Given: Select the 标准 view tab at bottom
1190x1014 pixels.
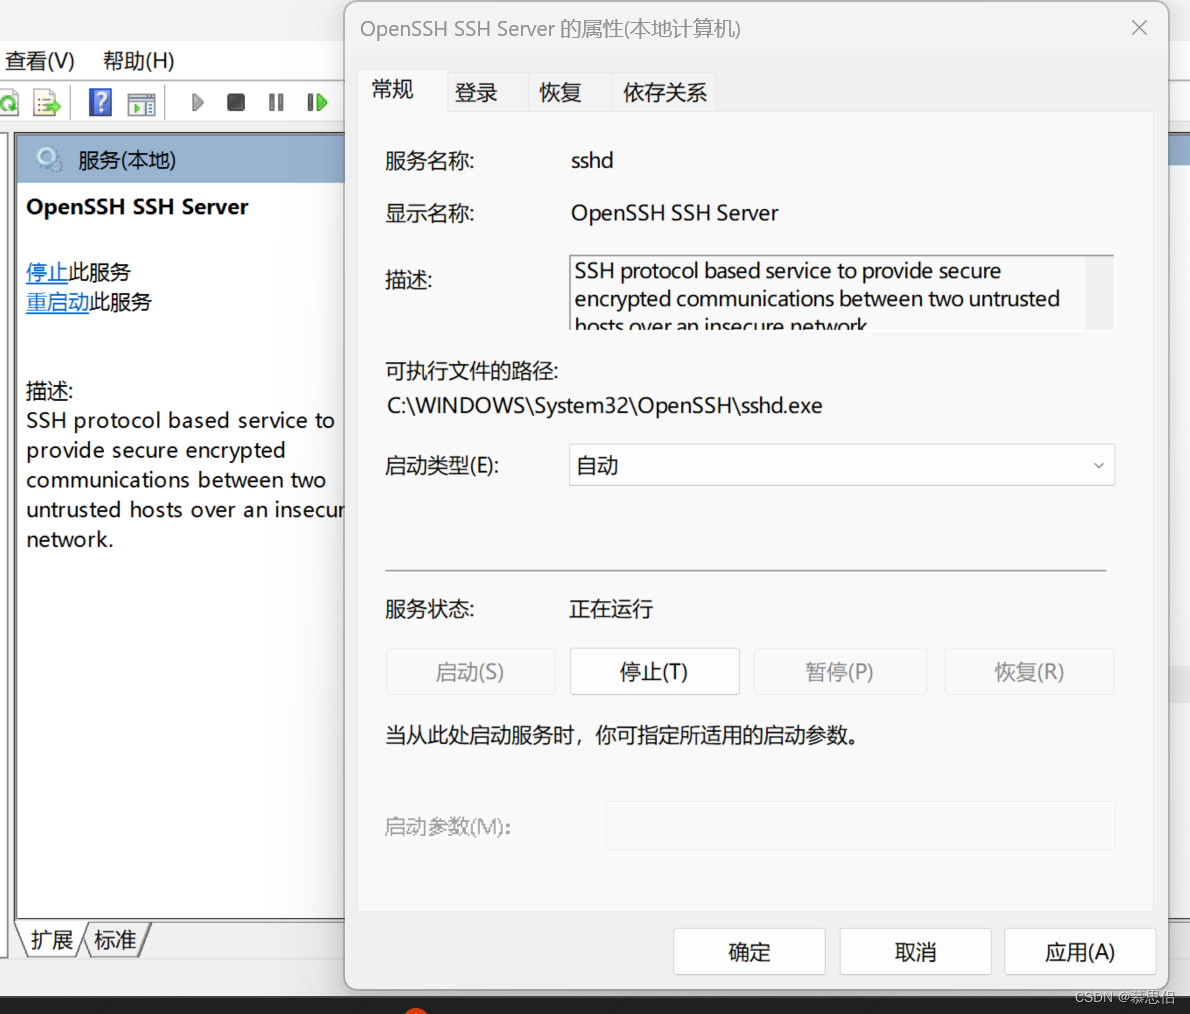Looking at the screenshot, I should (115, 940).
